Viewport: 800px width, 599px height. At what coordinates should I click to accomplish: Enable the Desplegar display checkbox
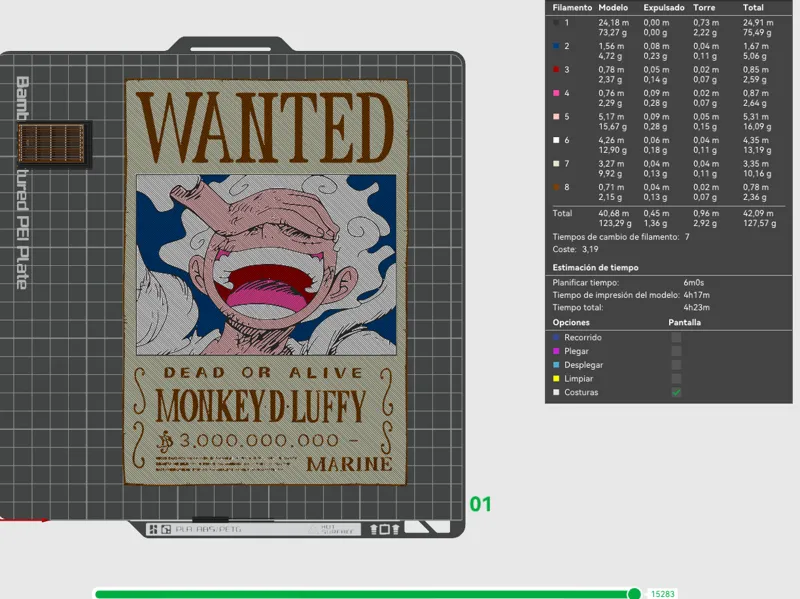pos(676,365)
